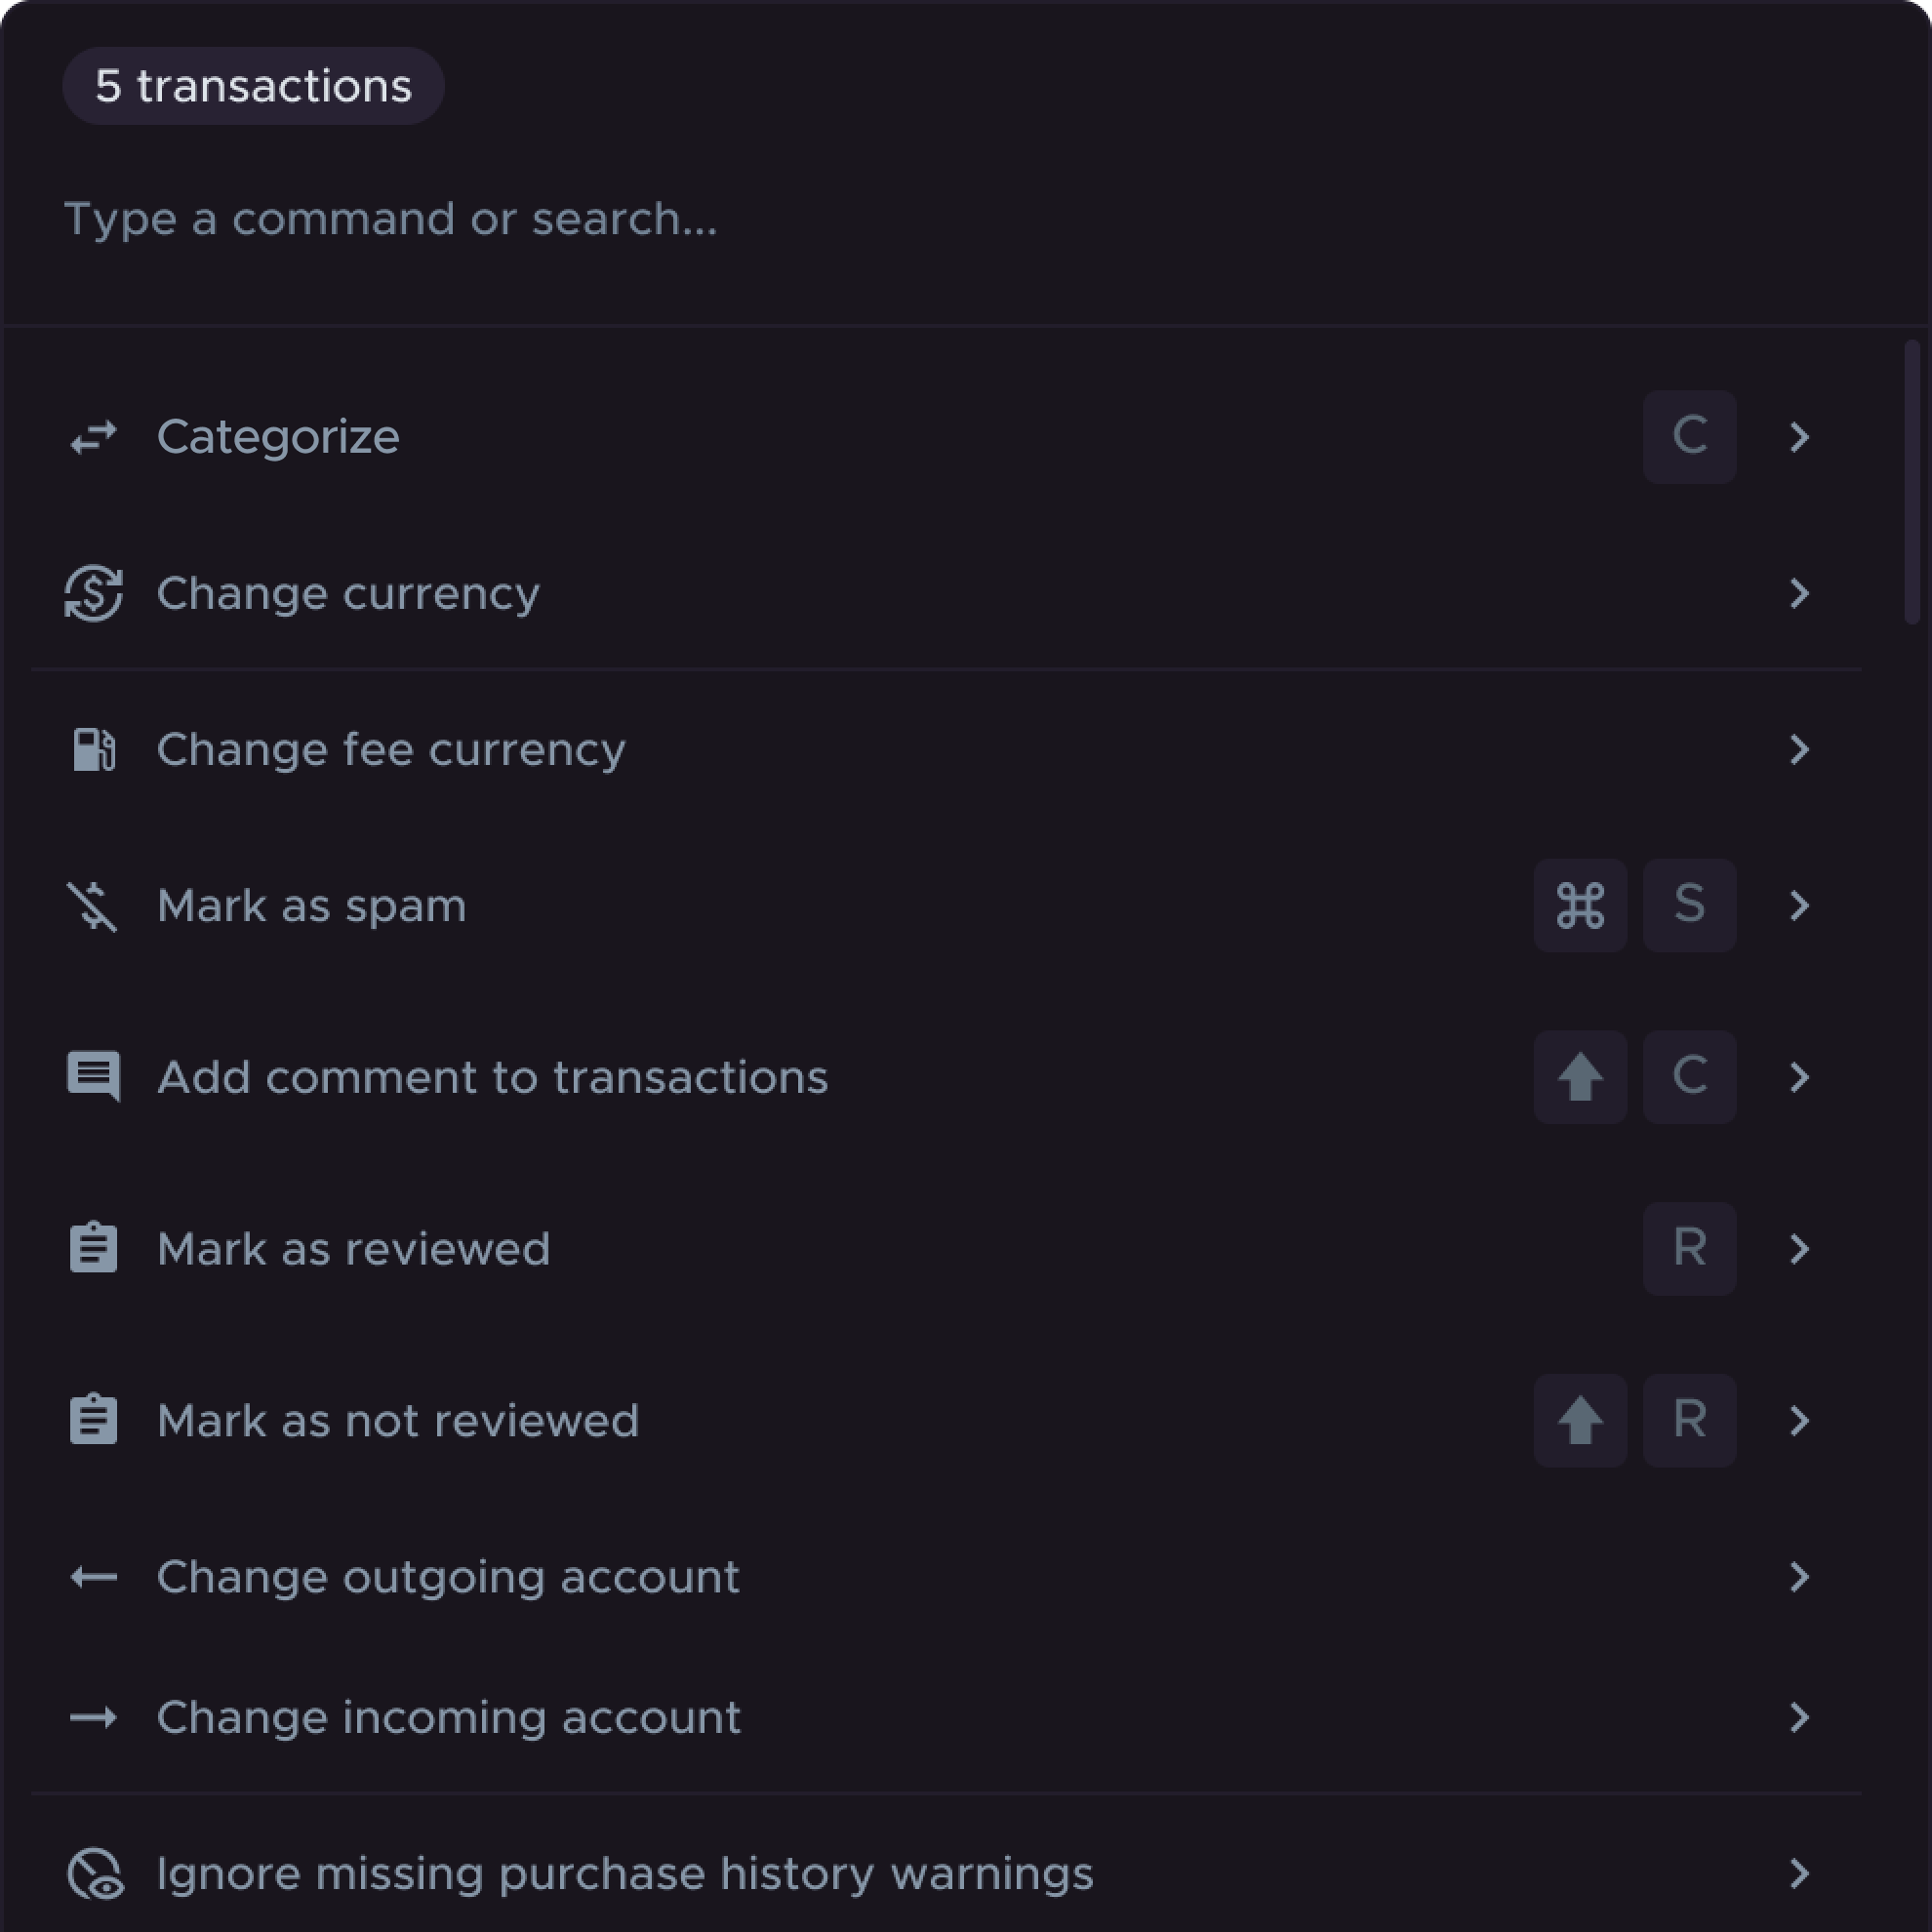Click the left arrow outgoing account icon

93,1577
